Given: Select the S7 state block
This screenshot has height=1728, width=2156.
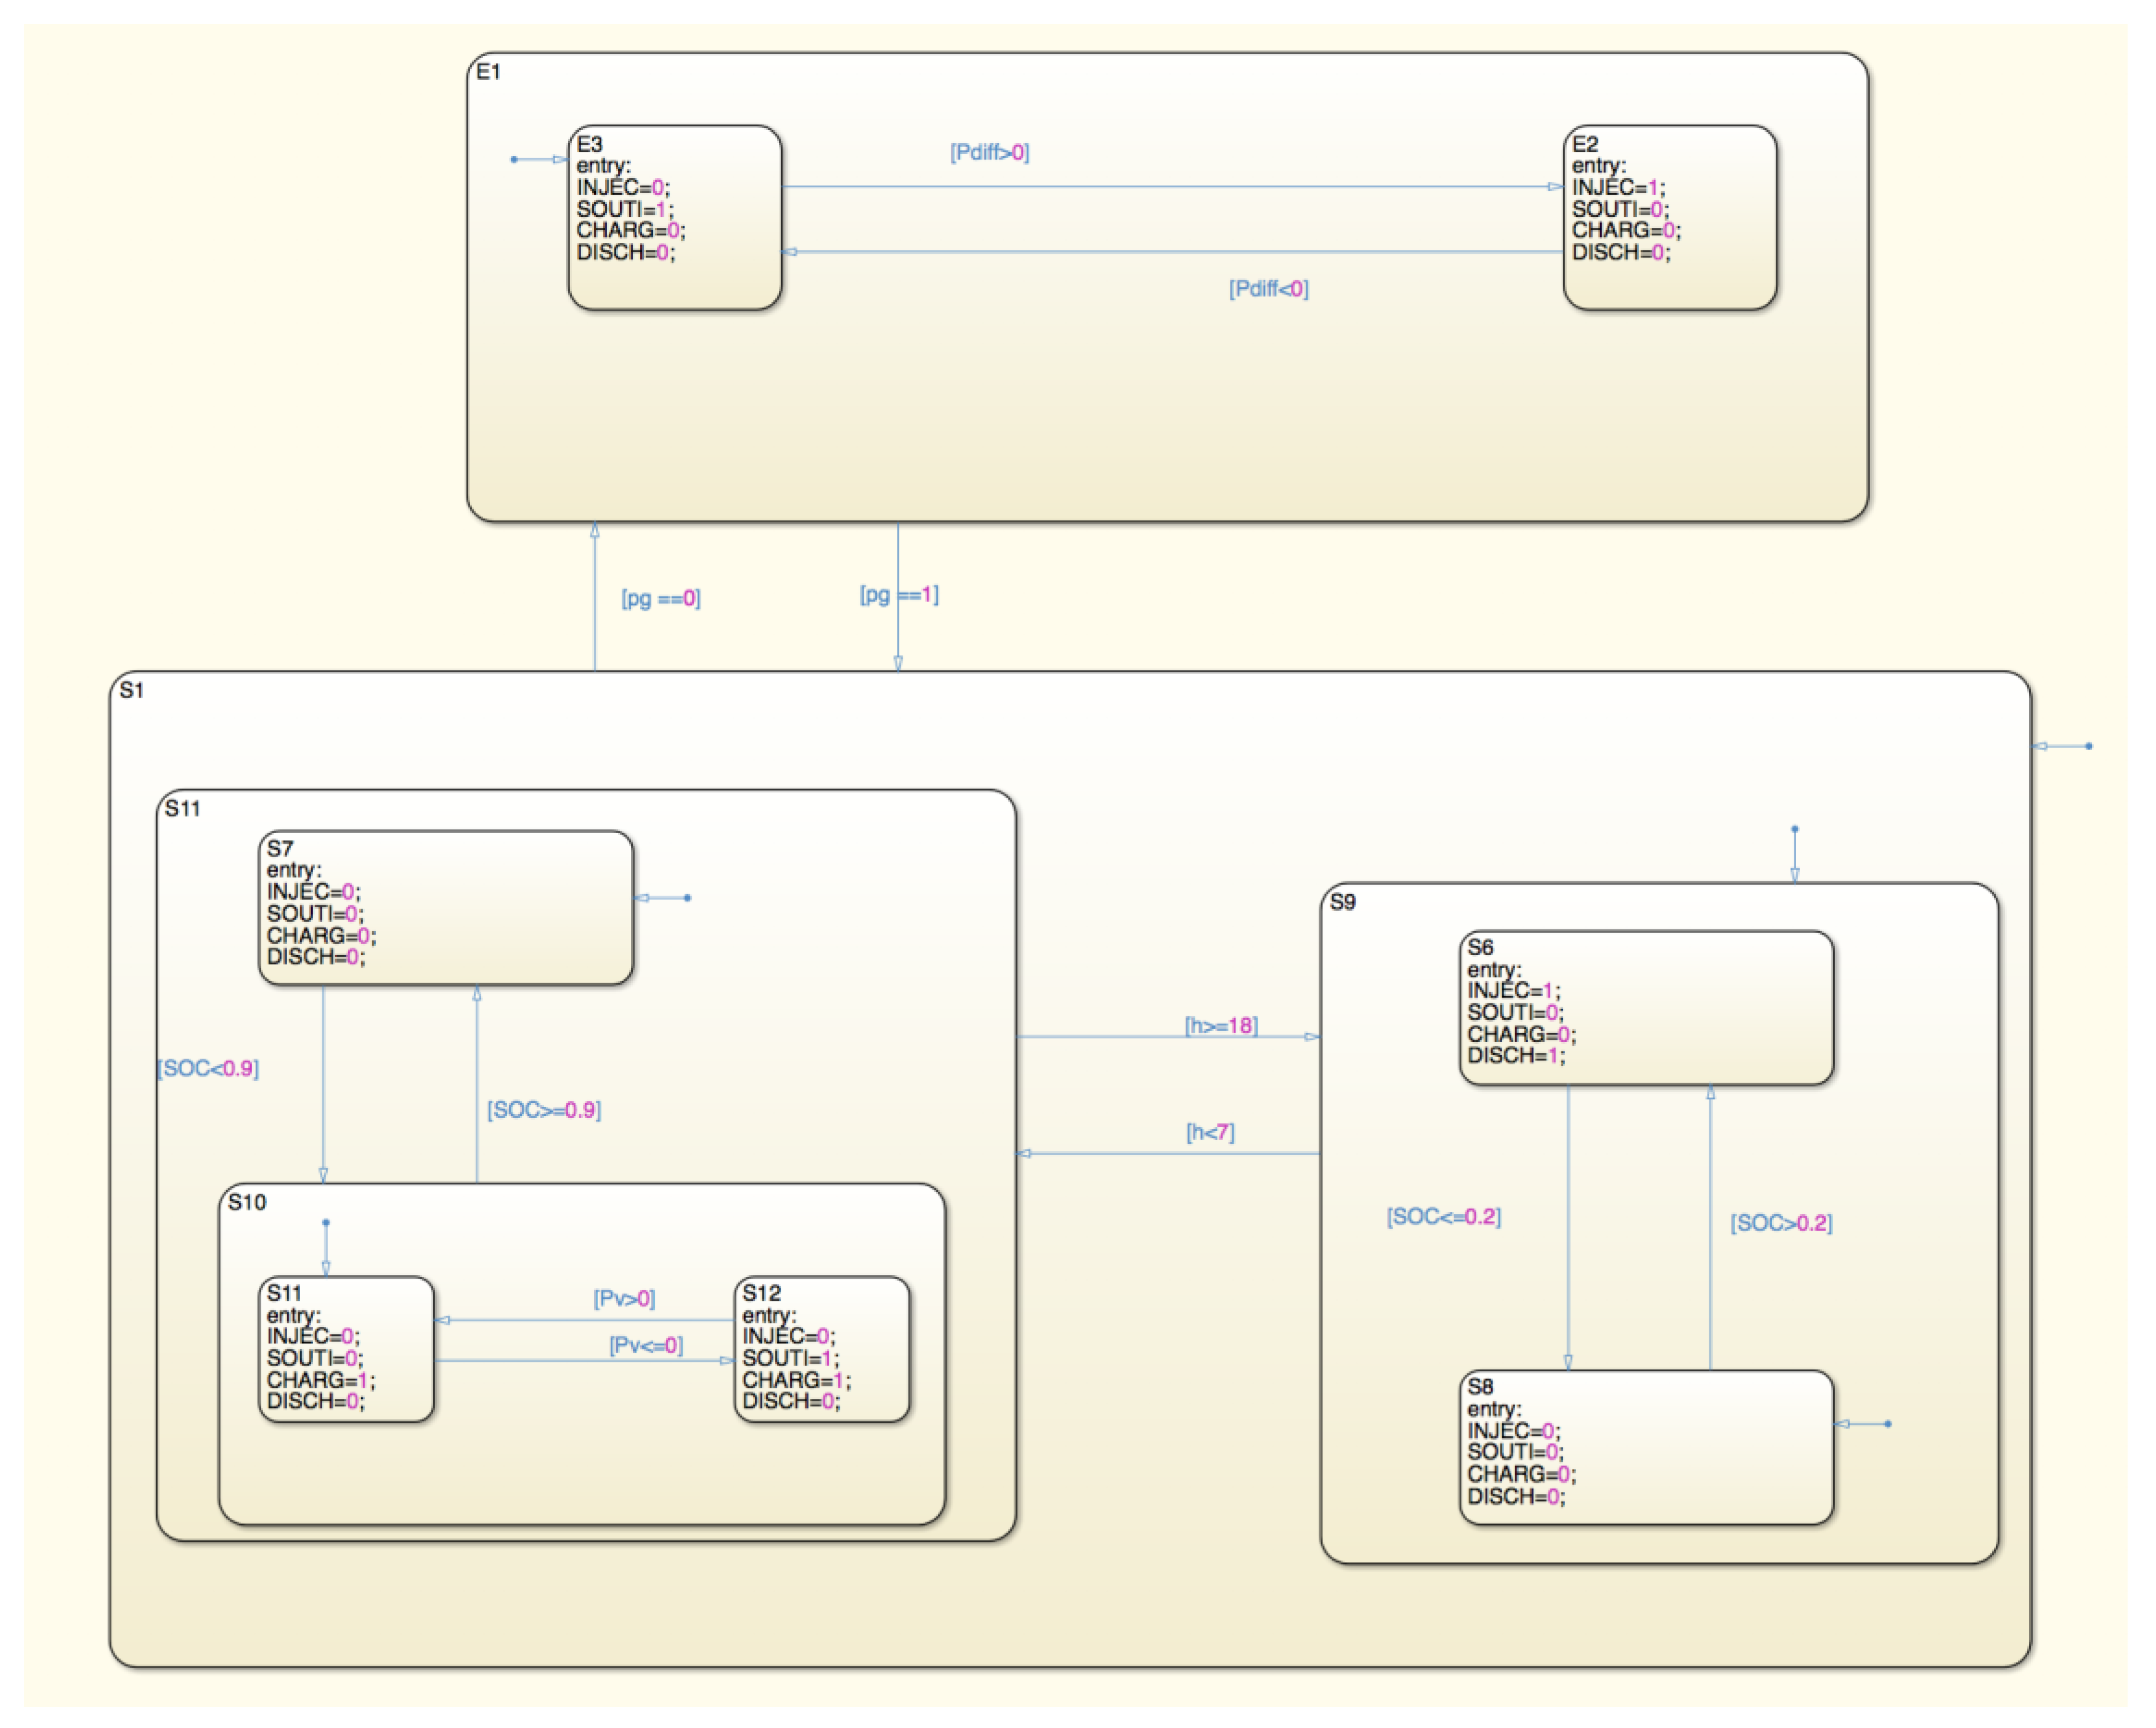Looking at the screenshot, I should pos(445,907).
